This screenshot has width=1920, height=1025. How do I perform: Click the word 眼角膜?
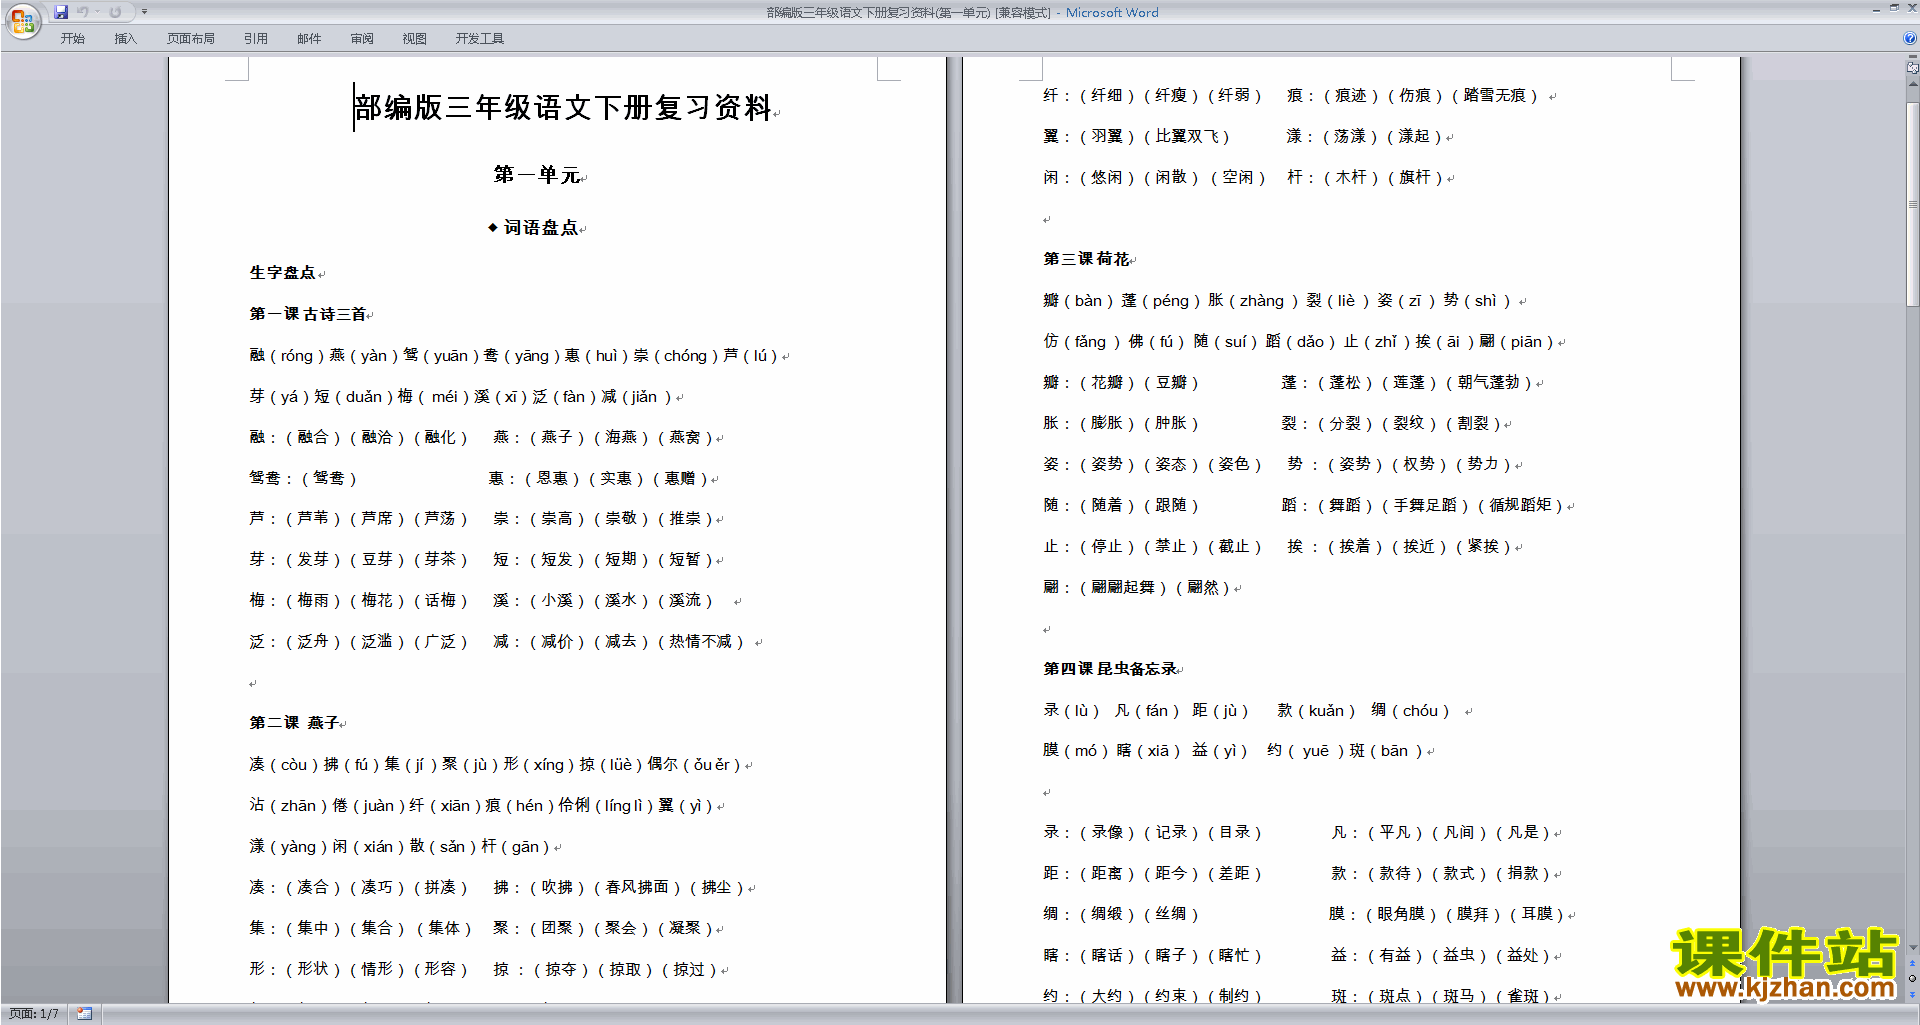pyautogui.click(x=1402, y=914)
